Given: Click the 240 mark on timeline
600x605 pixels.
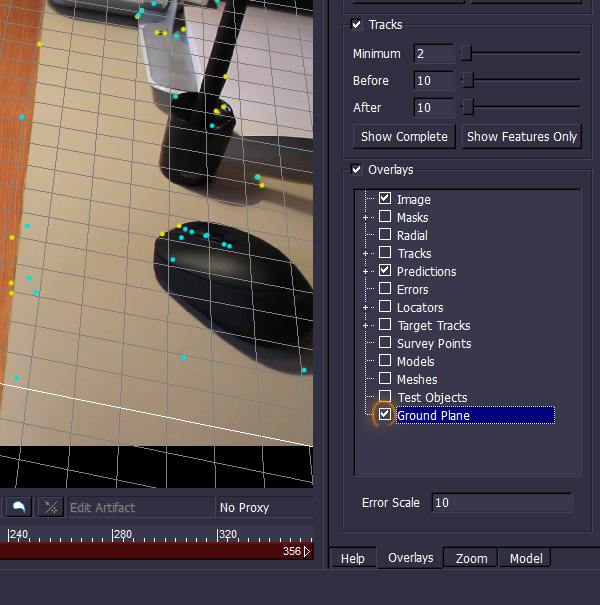Looking at the screenshot, I should pos(19,534).
